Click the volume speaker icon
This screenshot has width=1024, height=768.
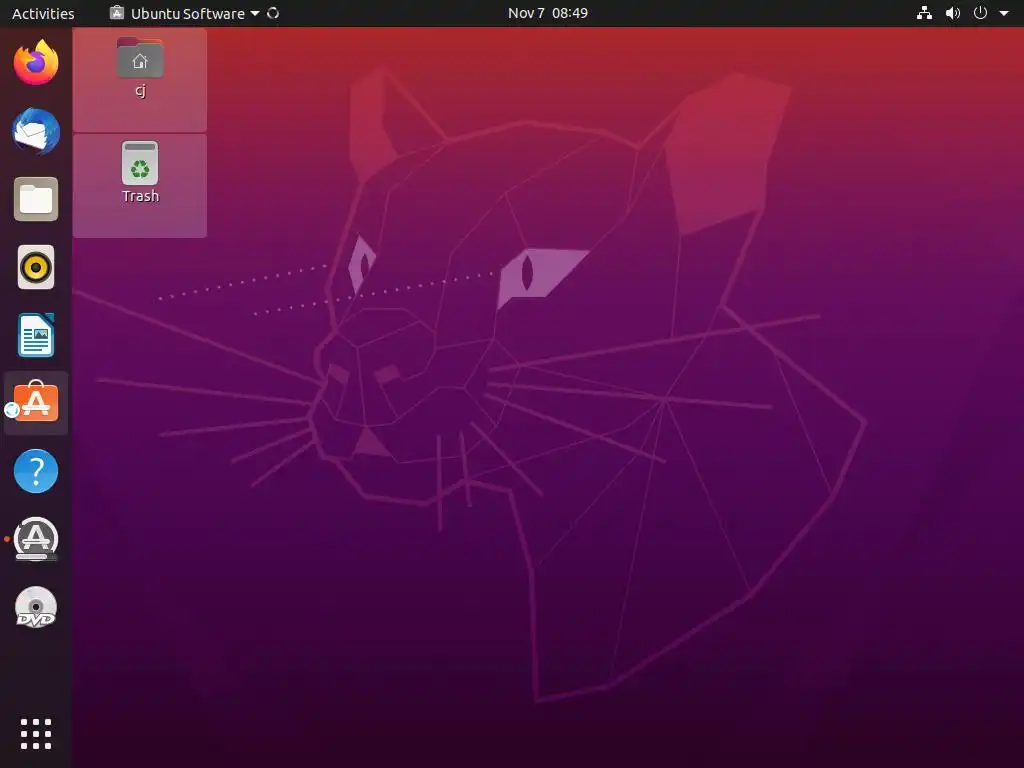[x=953, y=13]
